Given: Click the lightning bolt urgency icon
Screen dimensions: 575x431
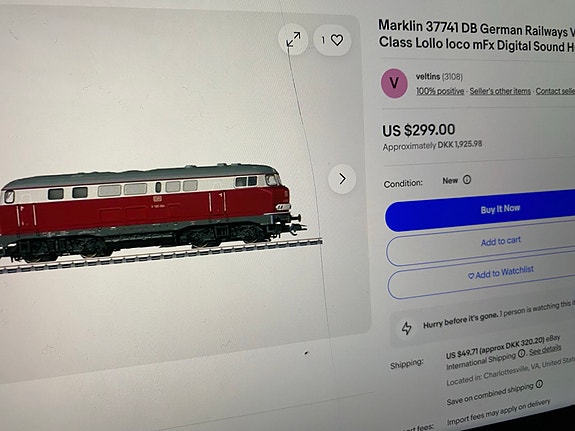Looking at the screenshot, I should point(406,328).
